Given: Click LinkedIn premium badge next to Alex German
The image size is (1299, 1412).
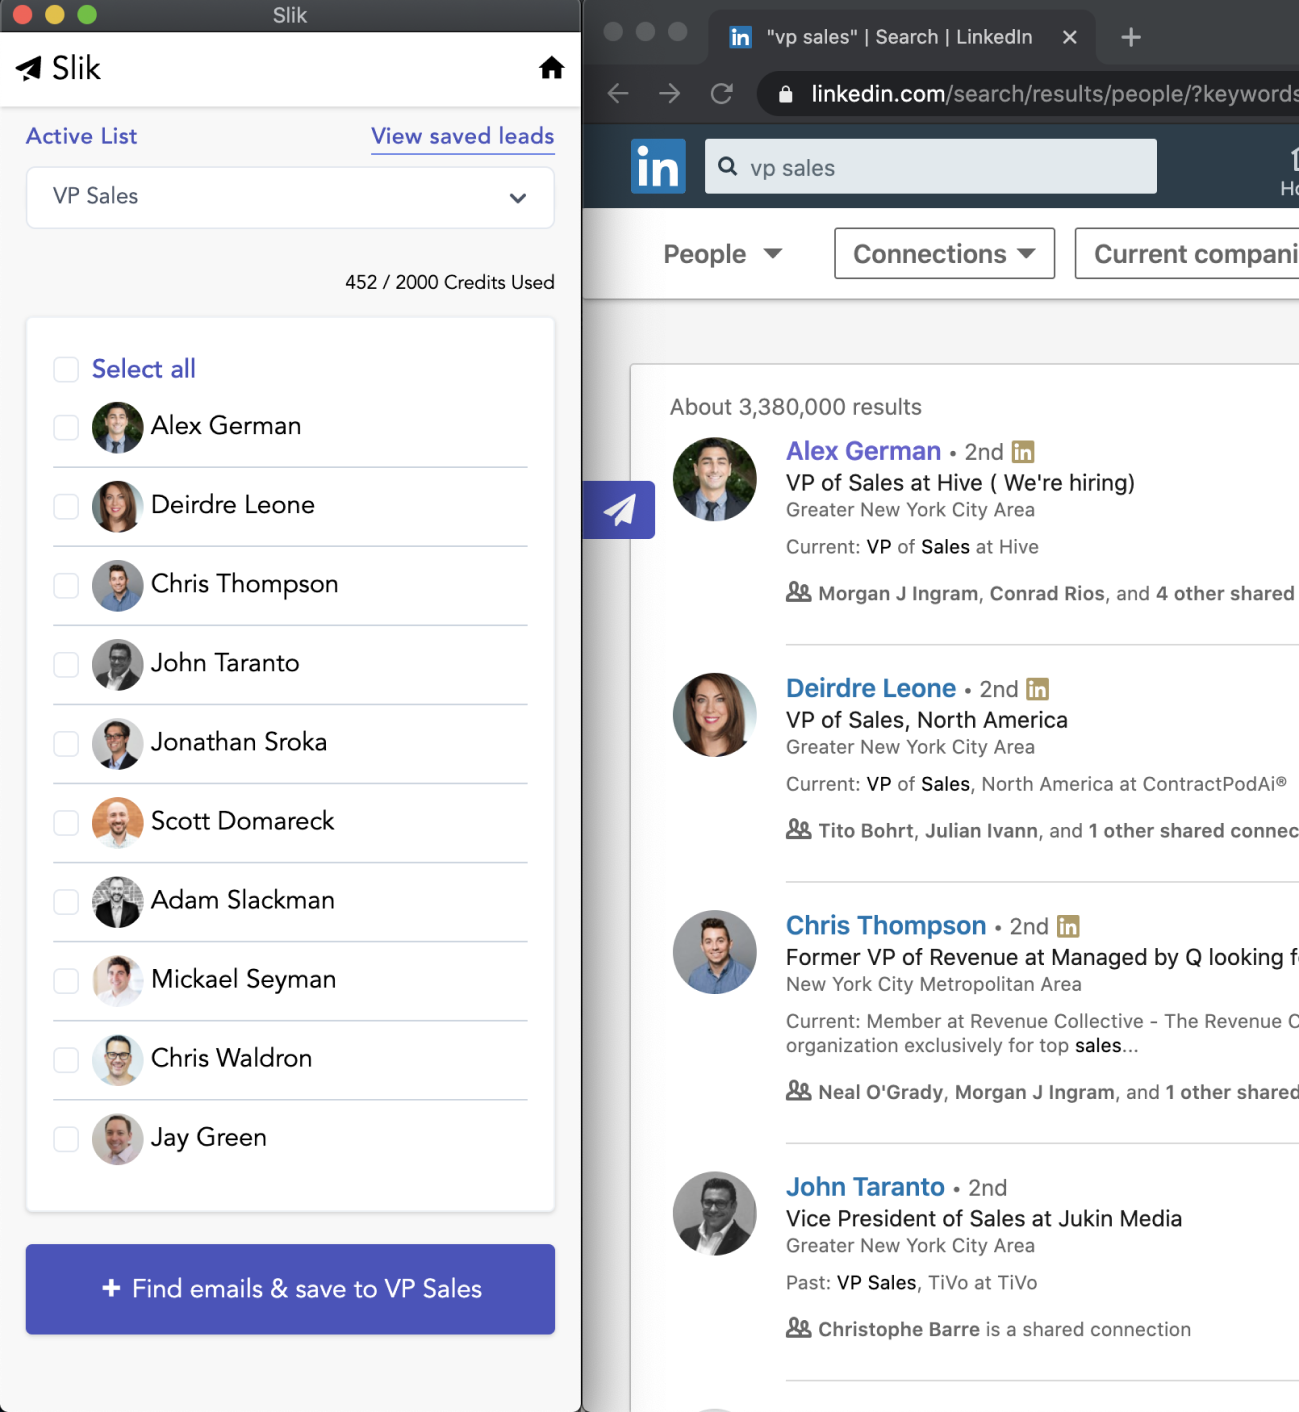Looking at the screenshot, I should pos(1023,452).
